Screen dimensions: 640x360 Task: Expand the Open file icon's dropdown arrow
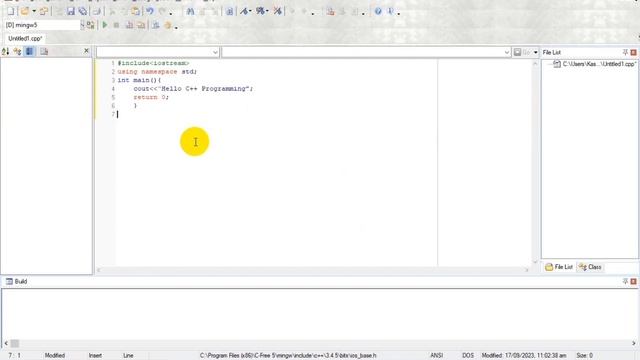34,11
